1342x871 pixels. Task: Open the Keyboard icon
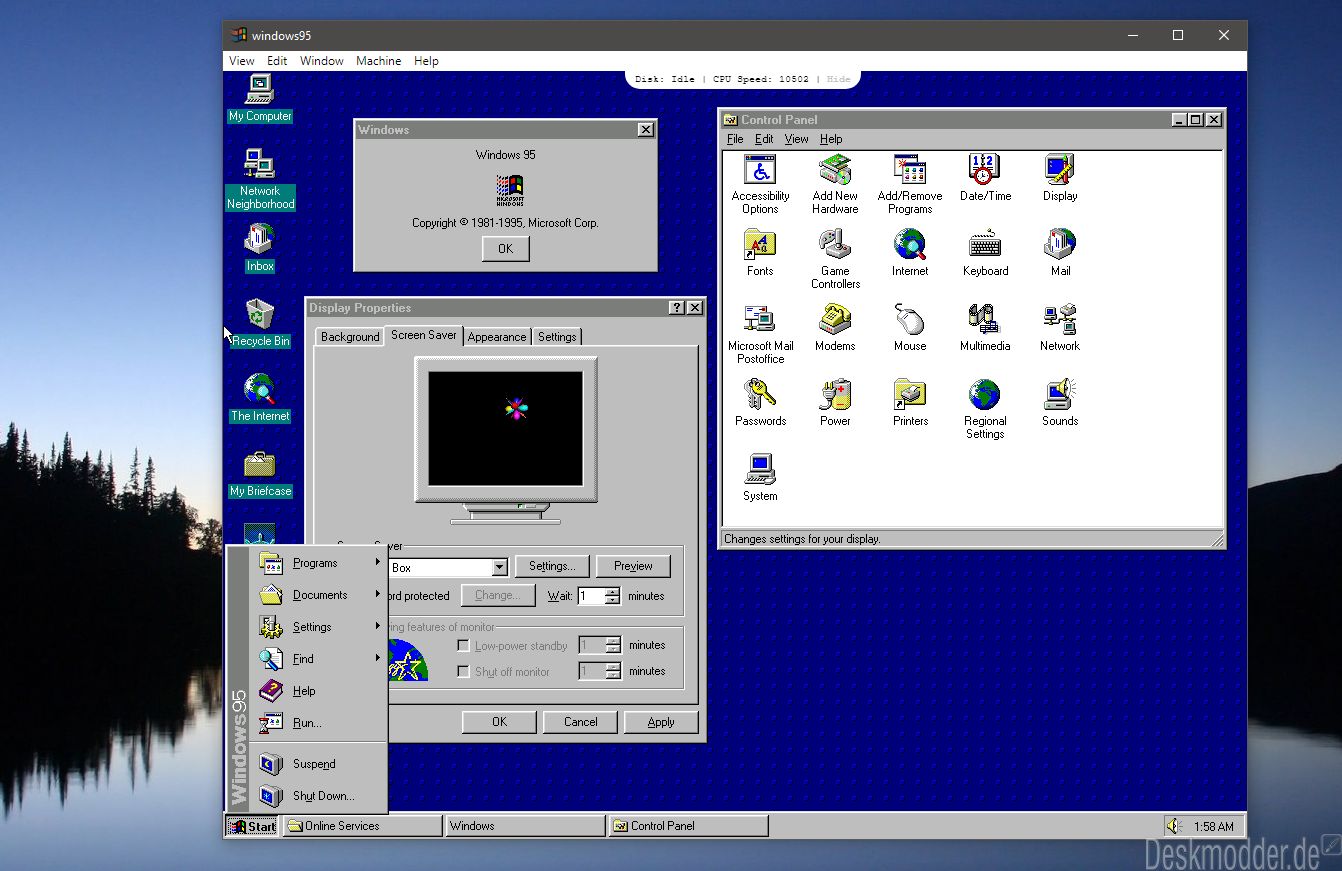985,253
